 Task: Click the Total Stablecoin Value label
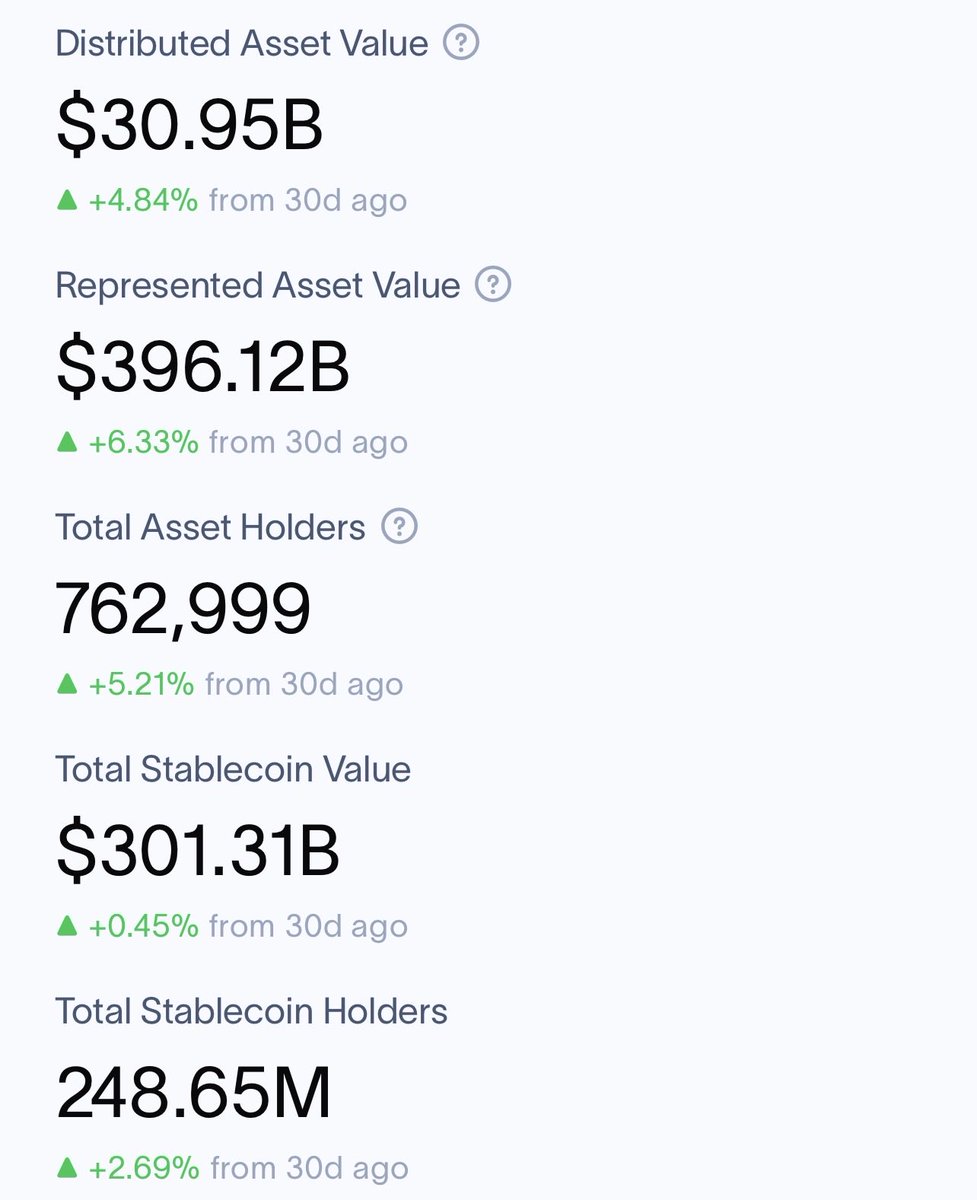pyautogui.click(x=233, y=769)
